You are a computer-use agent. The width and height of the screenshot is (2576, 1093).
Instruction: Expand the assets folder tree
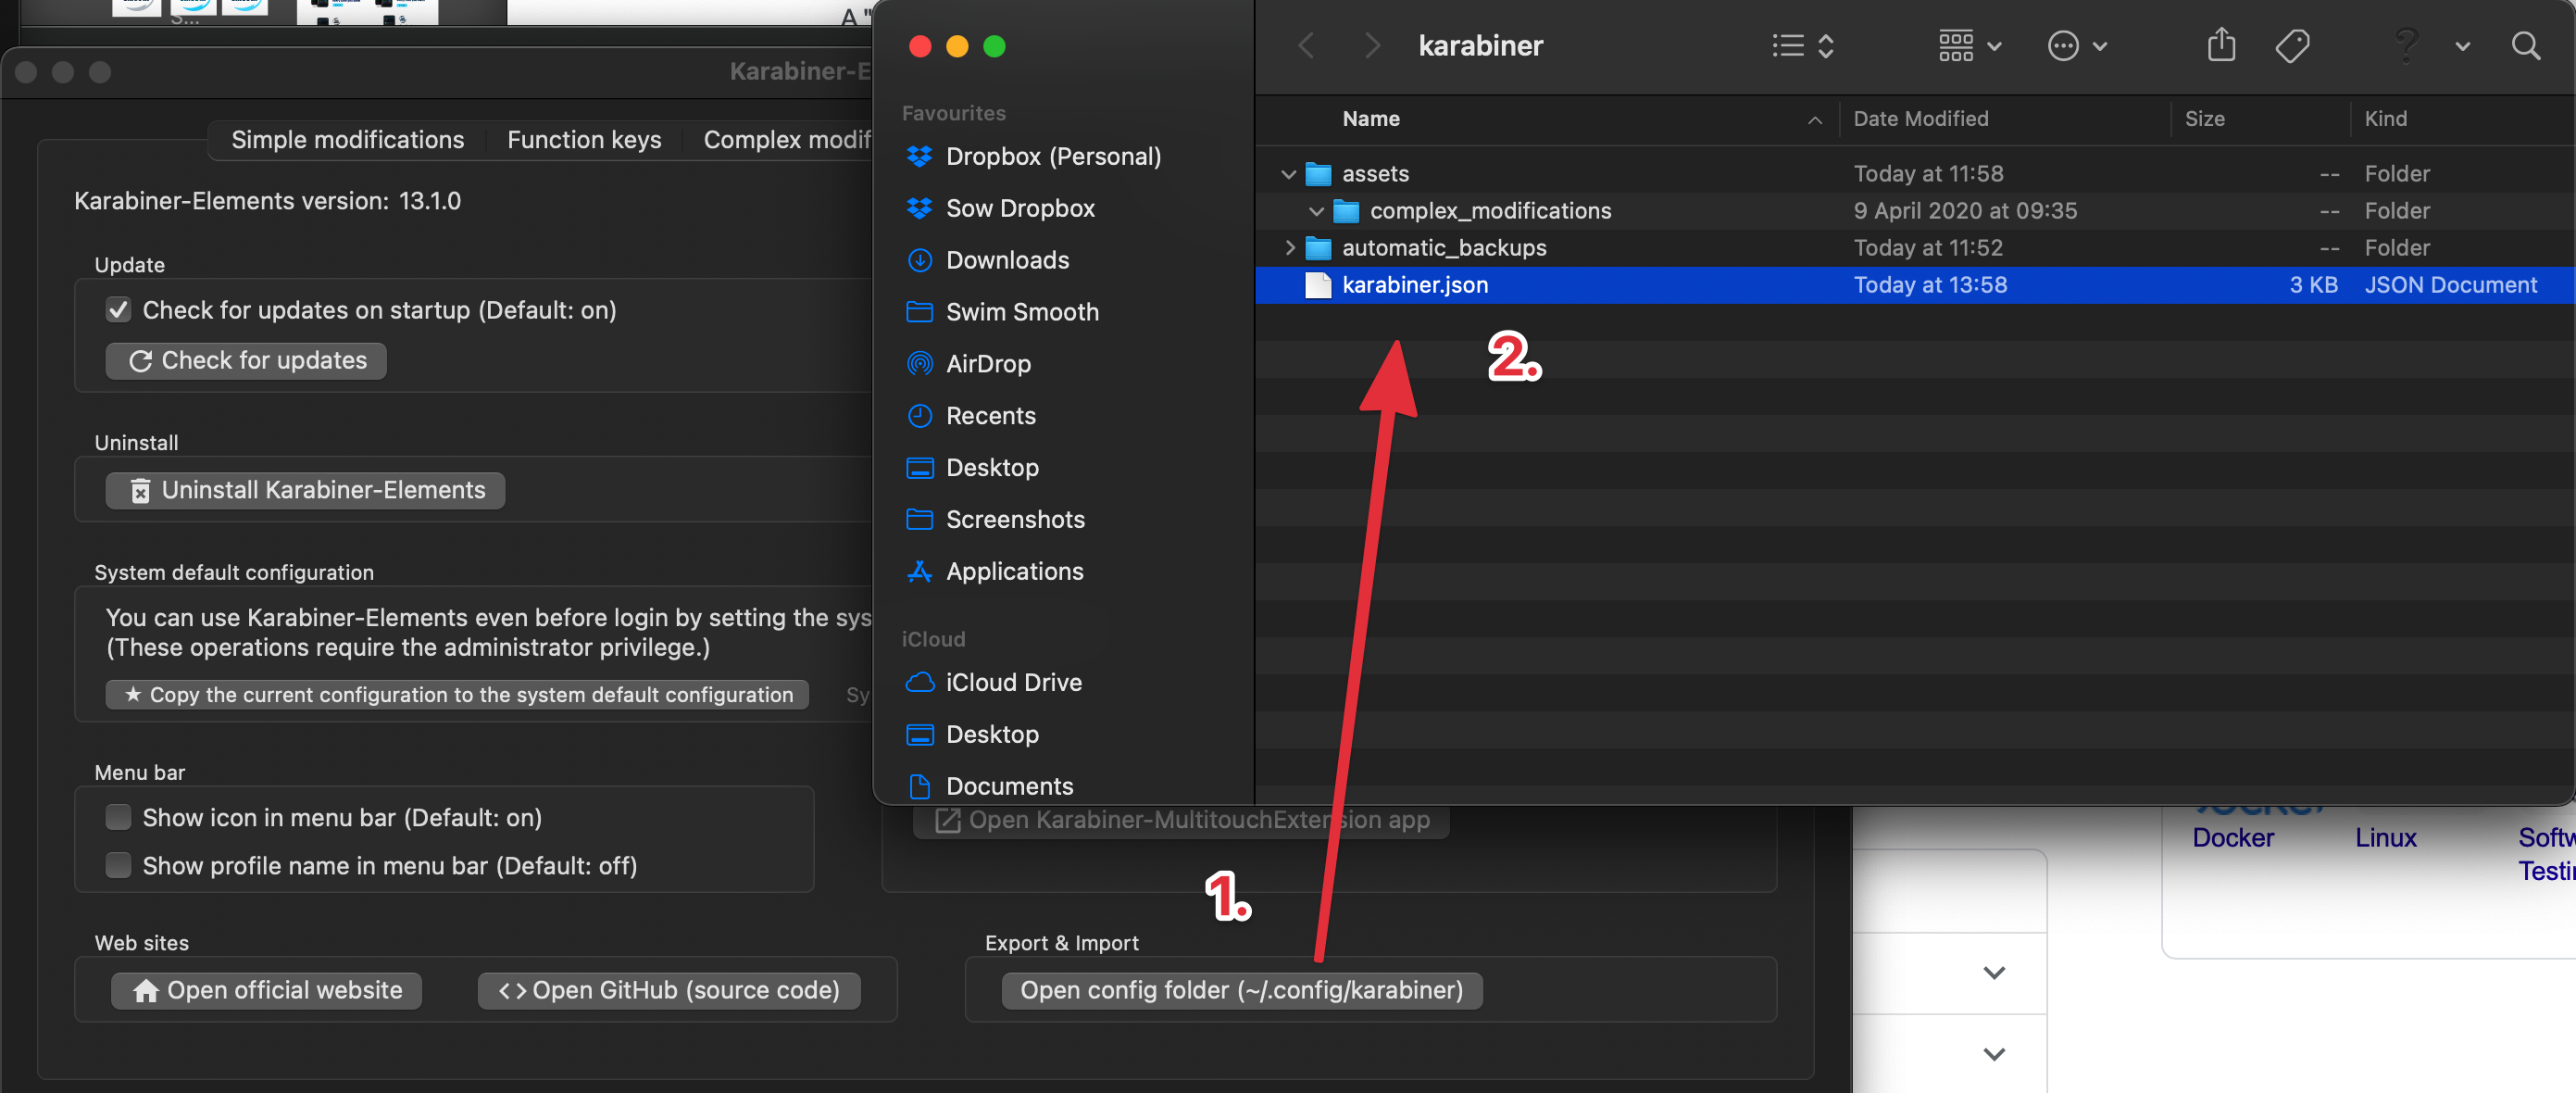click(x=1288, y=172)
